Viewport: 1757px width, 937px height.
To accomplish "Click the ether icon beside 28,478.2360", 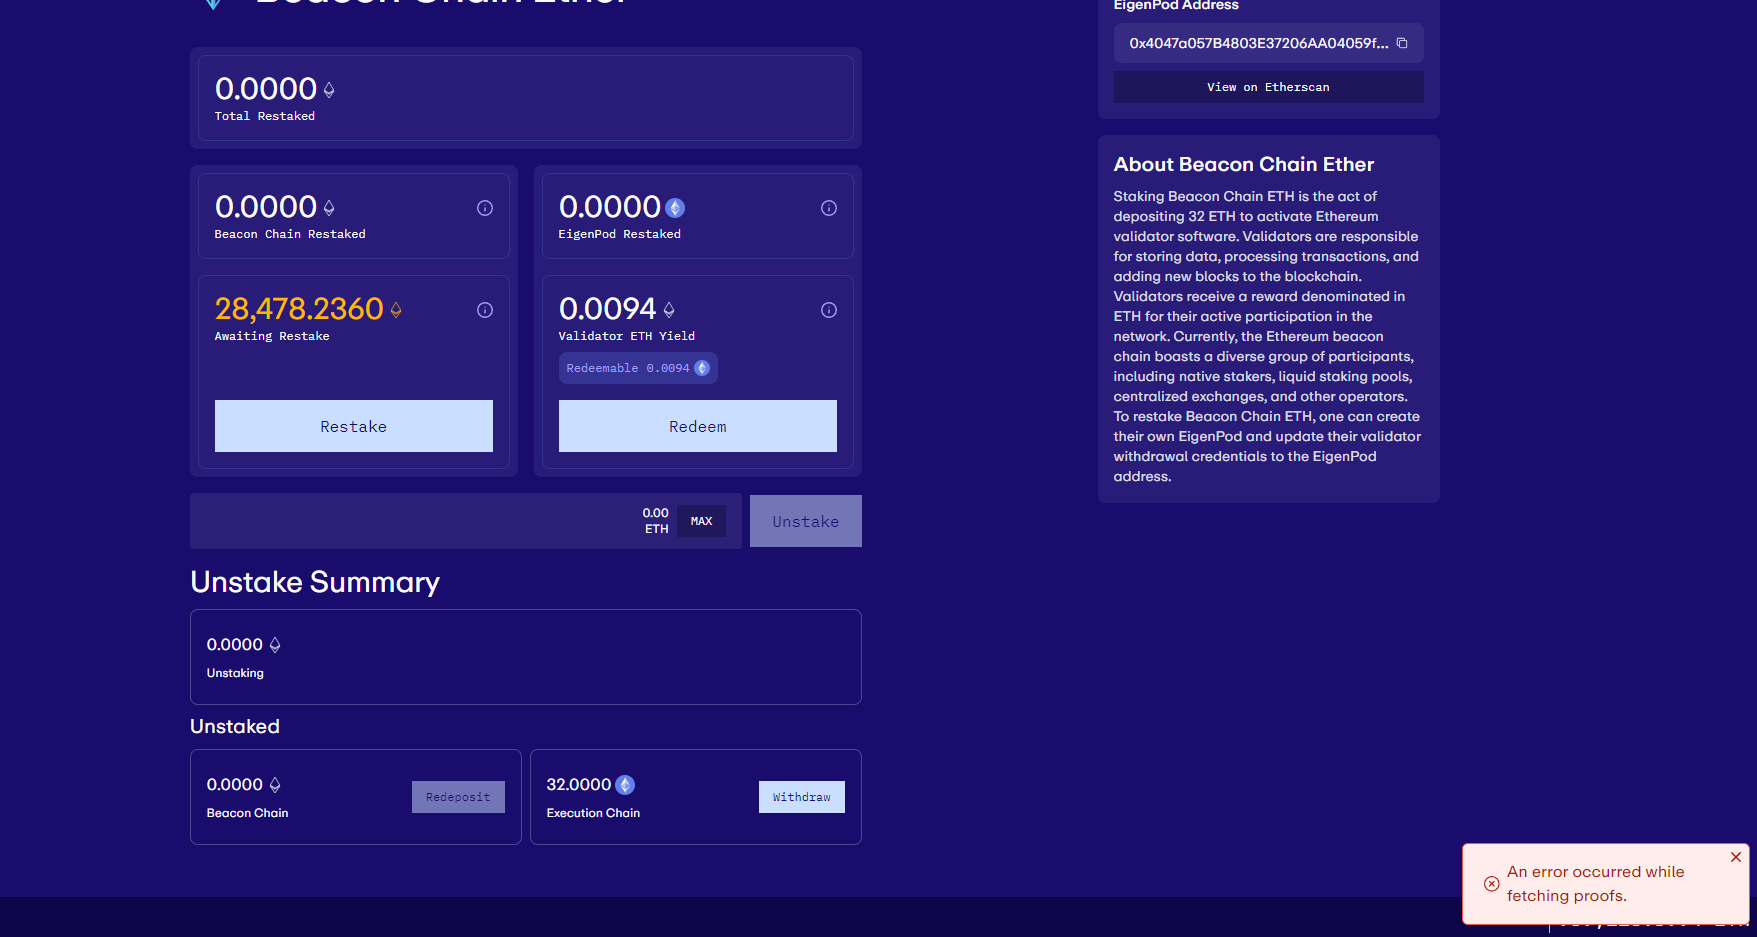I will 396,310.
